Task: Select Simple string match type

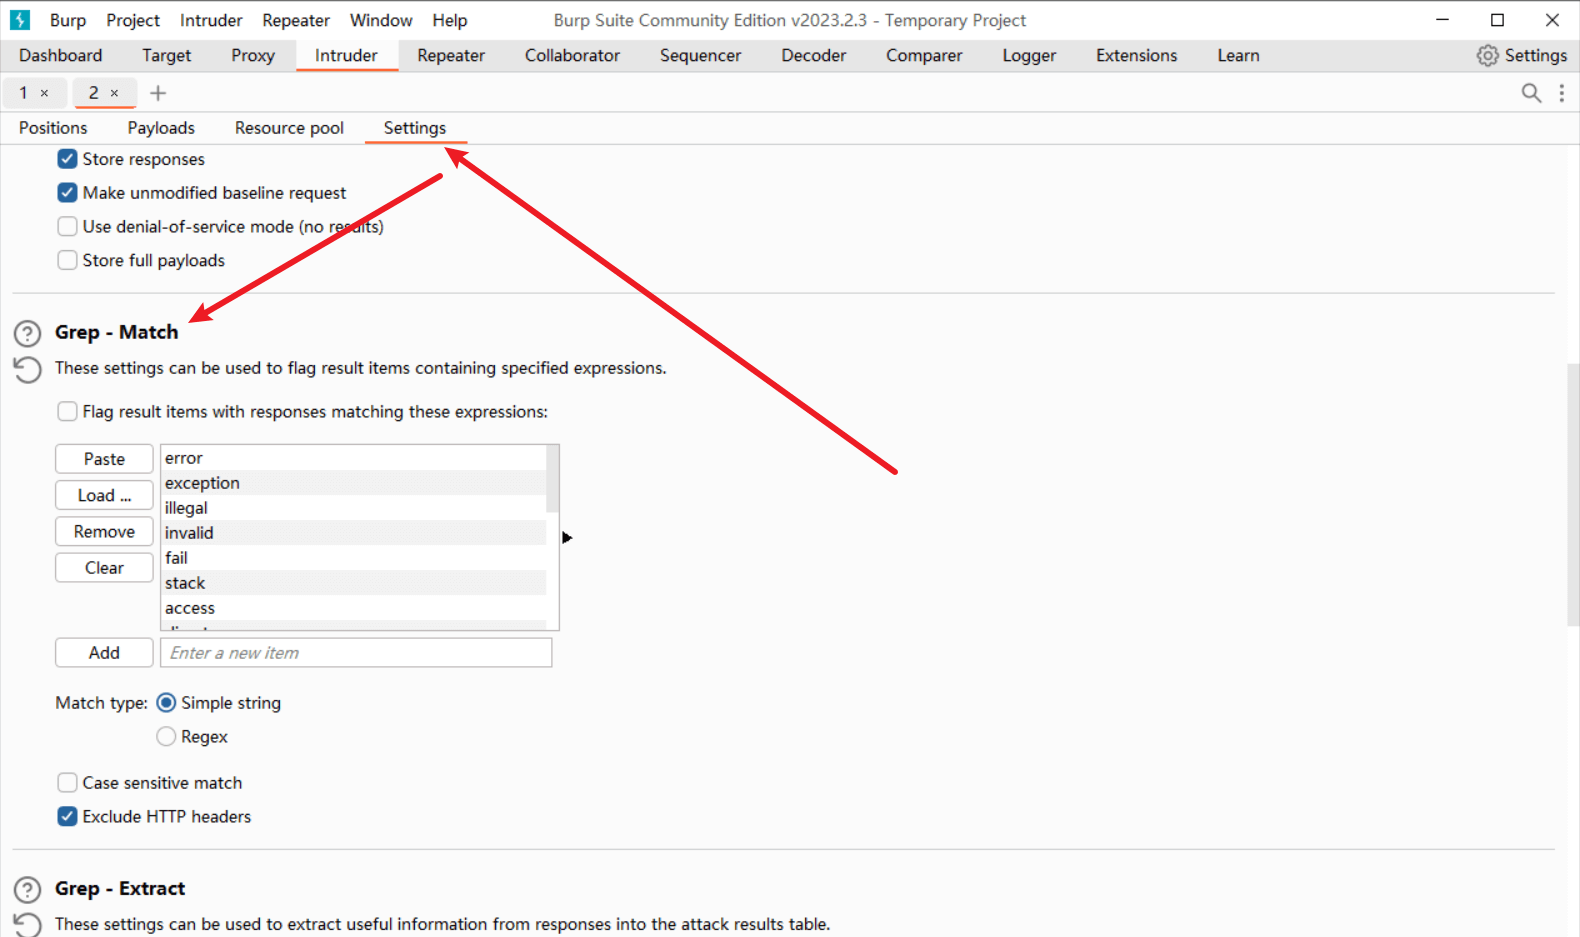Action: click(166, 703)
